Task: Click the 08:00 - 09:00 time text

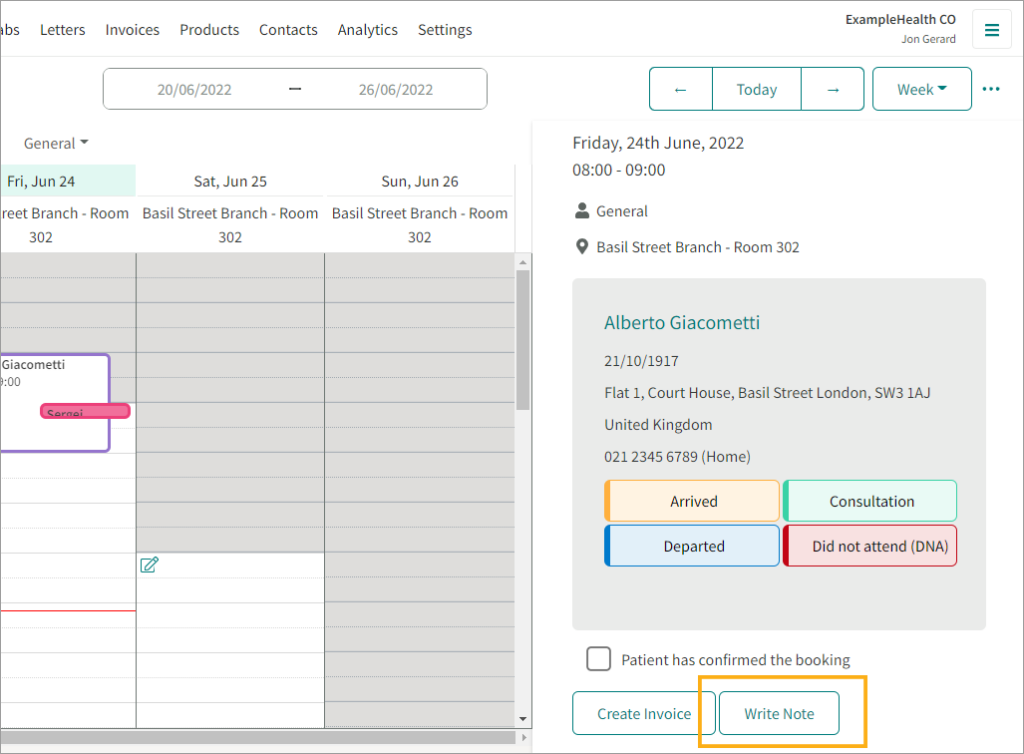Action: 619,170
